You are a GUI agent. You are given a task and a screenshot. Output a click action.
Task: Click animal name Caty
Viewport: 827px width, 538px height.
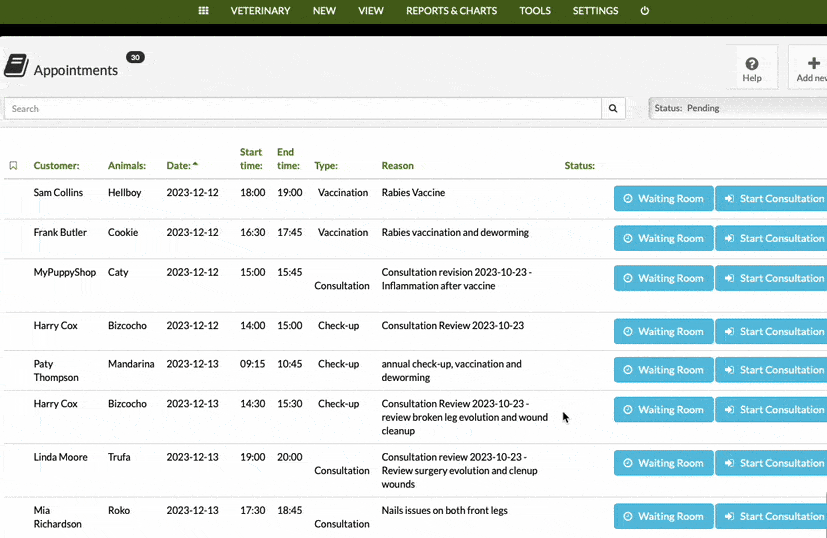point(118,272)
